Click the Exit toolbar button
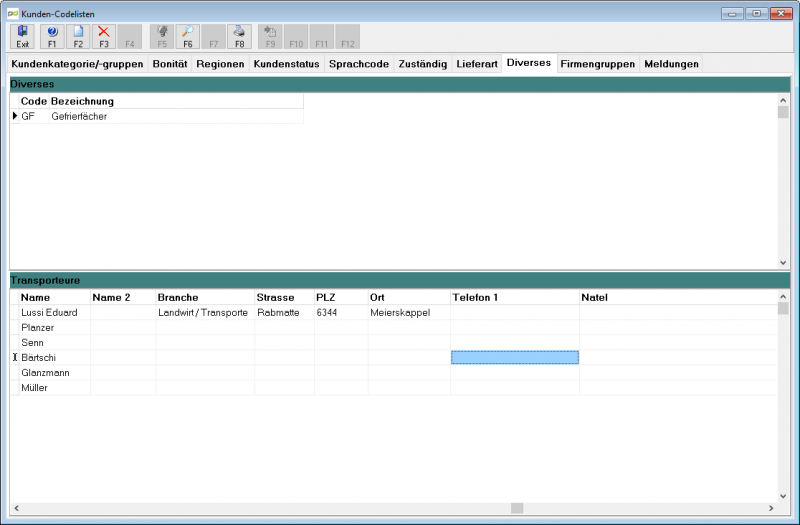The width and height of the screenshot is (800, 525). pyautogui.click(x=22, y=37)
